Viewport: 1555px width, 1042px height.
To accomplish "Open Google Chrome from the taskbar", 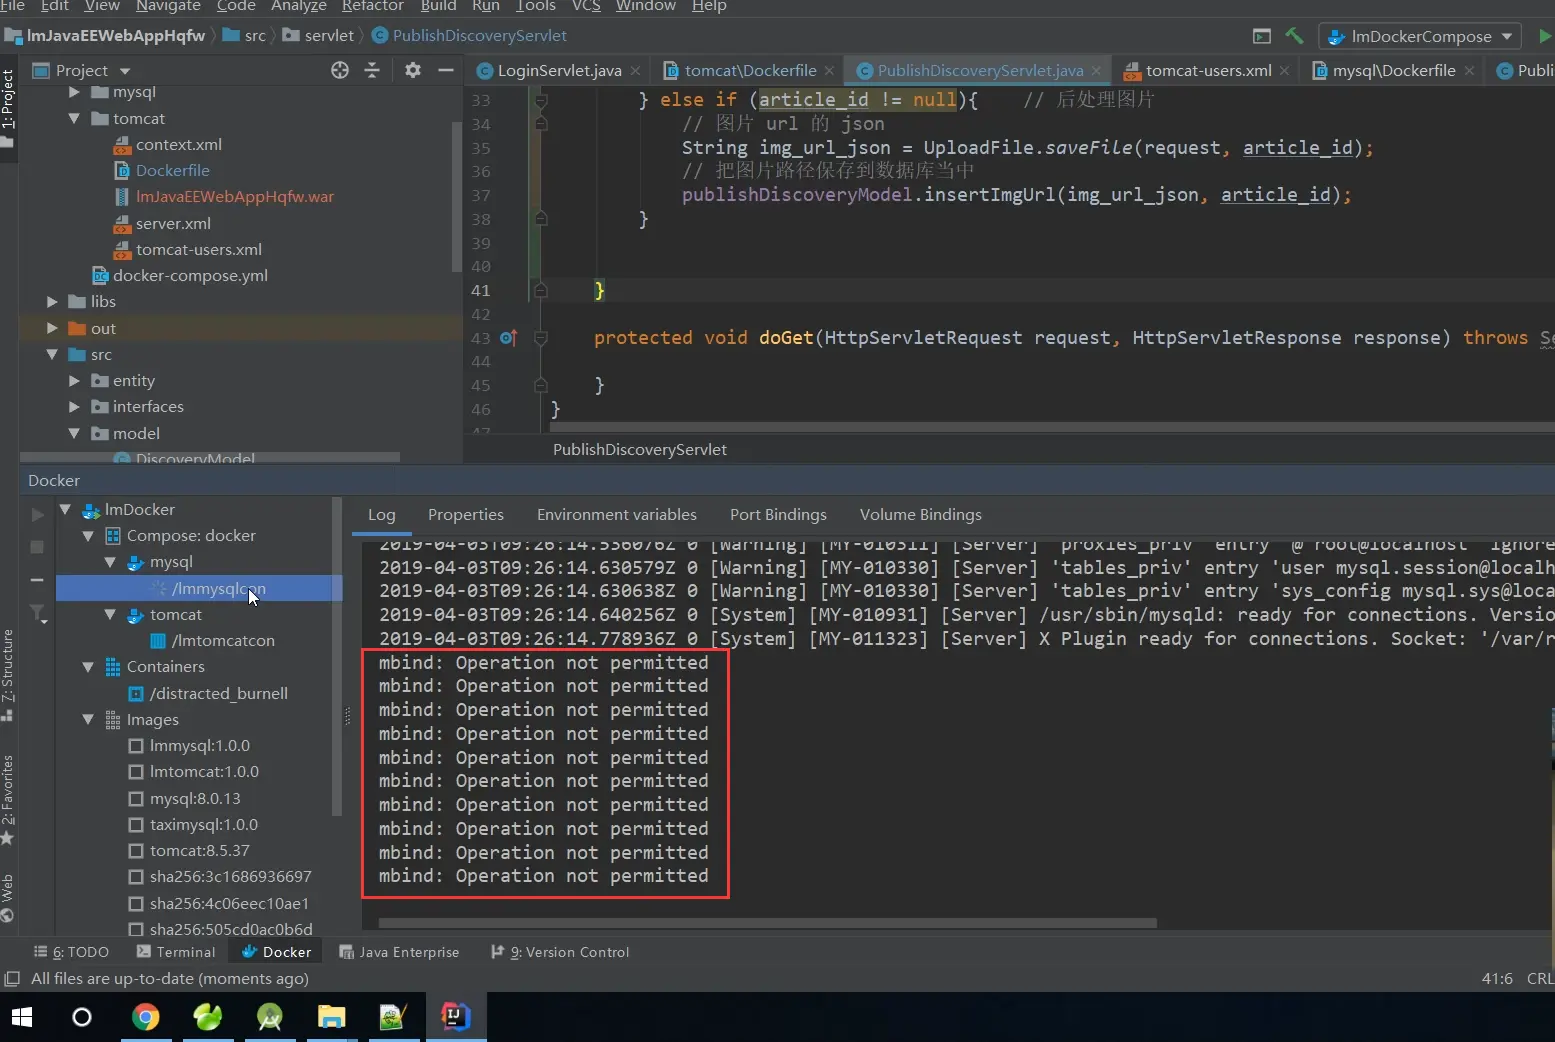I will click(x=146, y=1017).
